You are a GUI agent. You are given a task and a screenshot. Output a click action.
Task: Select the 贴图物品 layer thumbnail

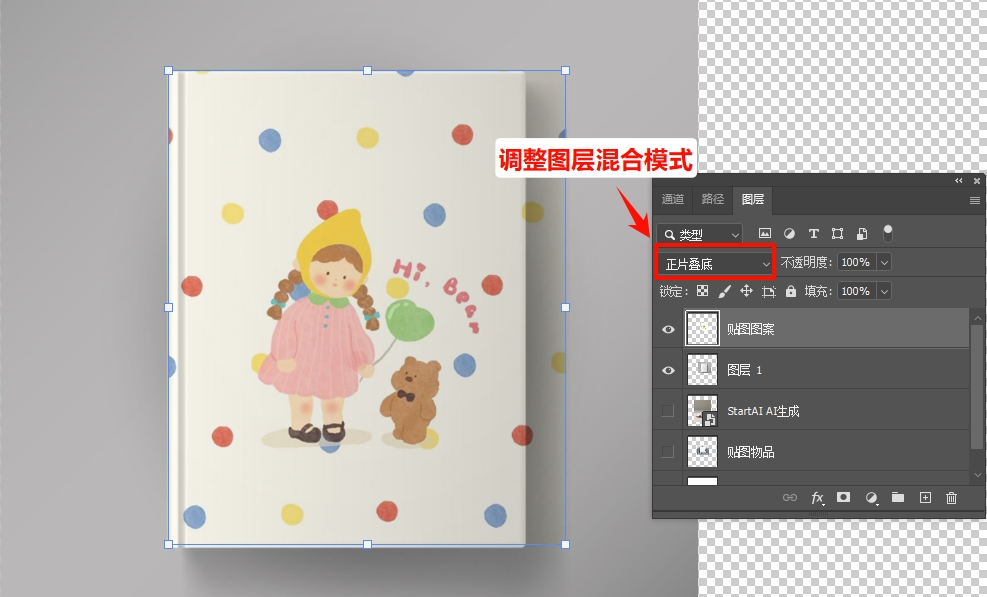pyautogui.click(x=703, y=451)
